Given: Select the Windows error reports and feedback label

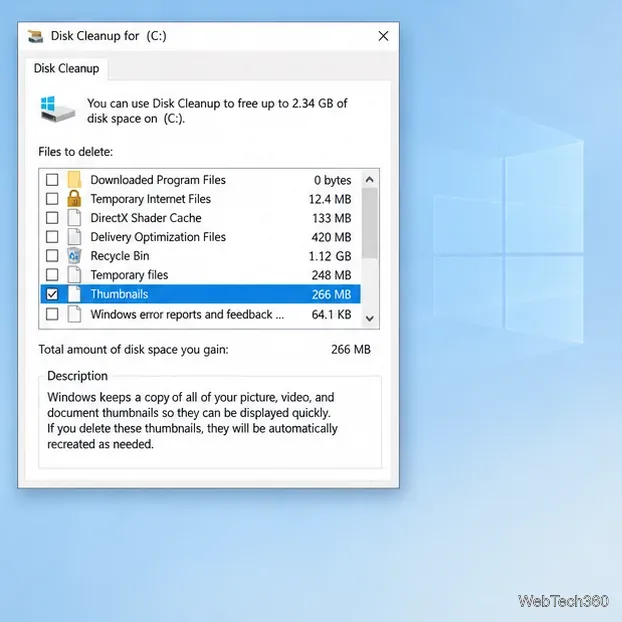Looking at the screenshot, I should coord(187,314).
